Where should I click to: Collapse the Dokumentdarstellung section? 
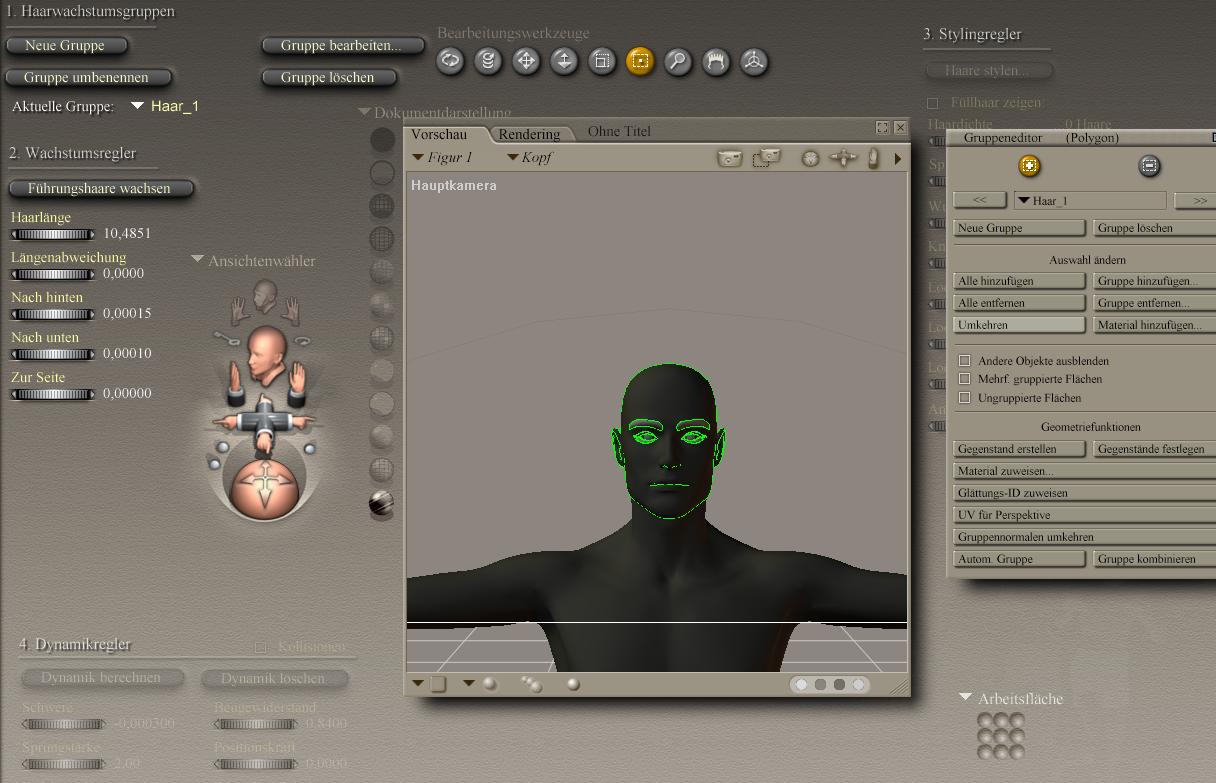(365, 113)
